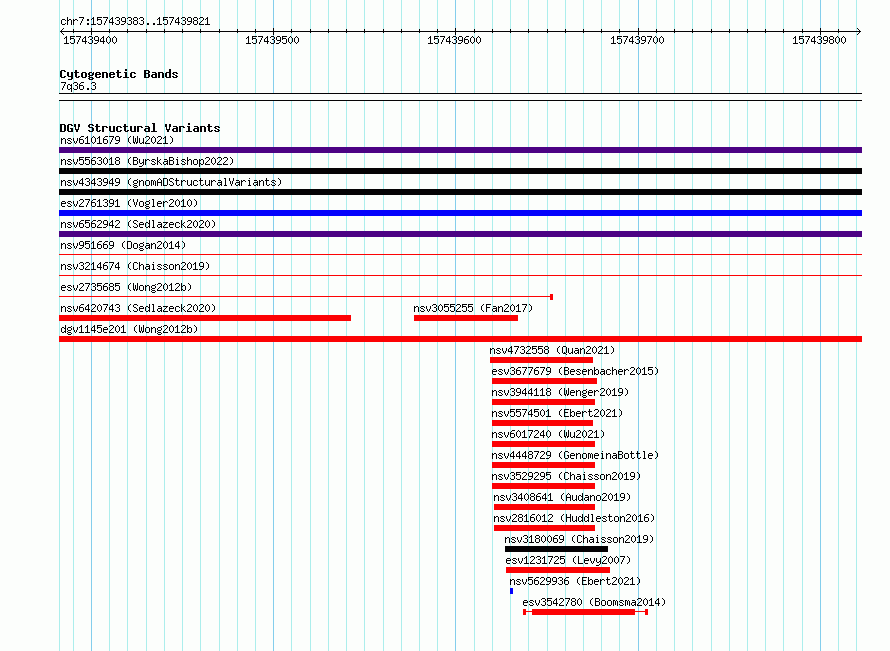This screenshot has width=890, height=651.
Task: Click ruler position 157439400
Action: (x=90, y=40)
